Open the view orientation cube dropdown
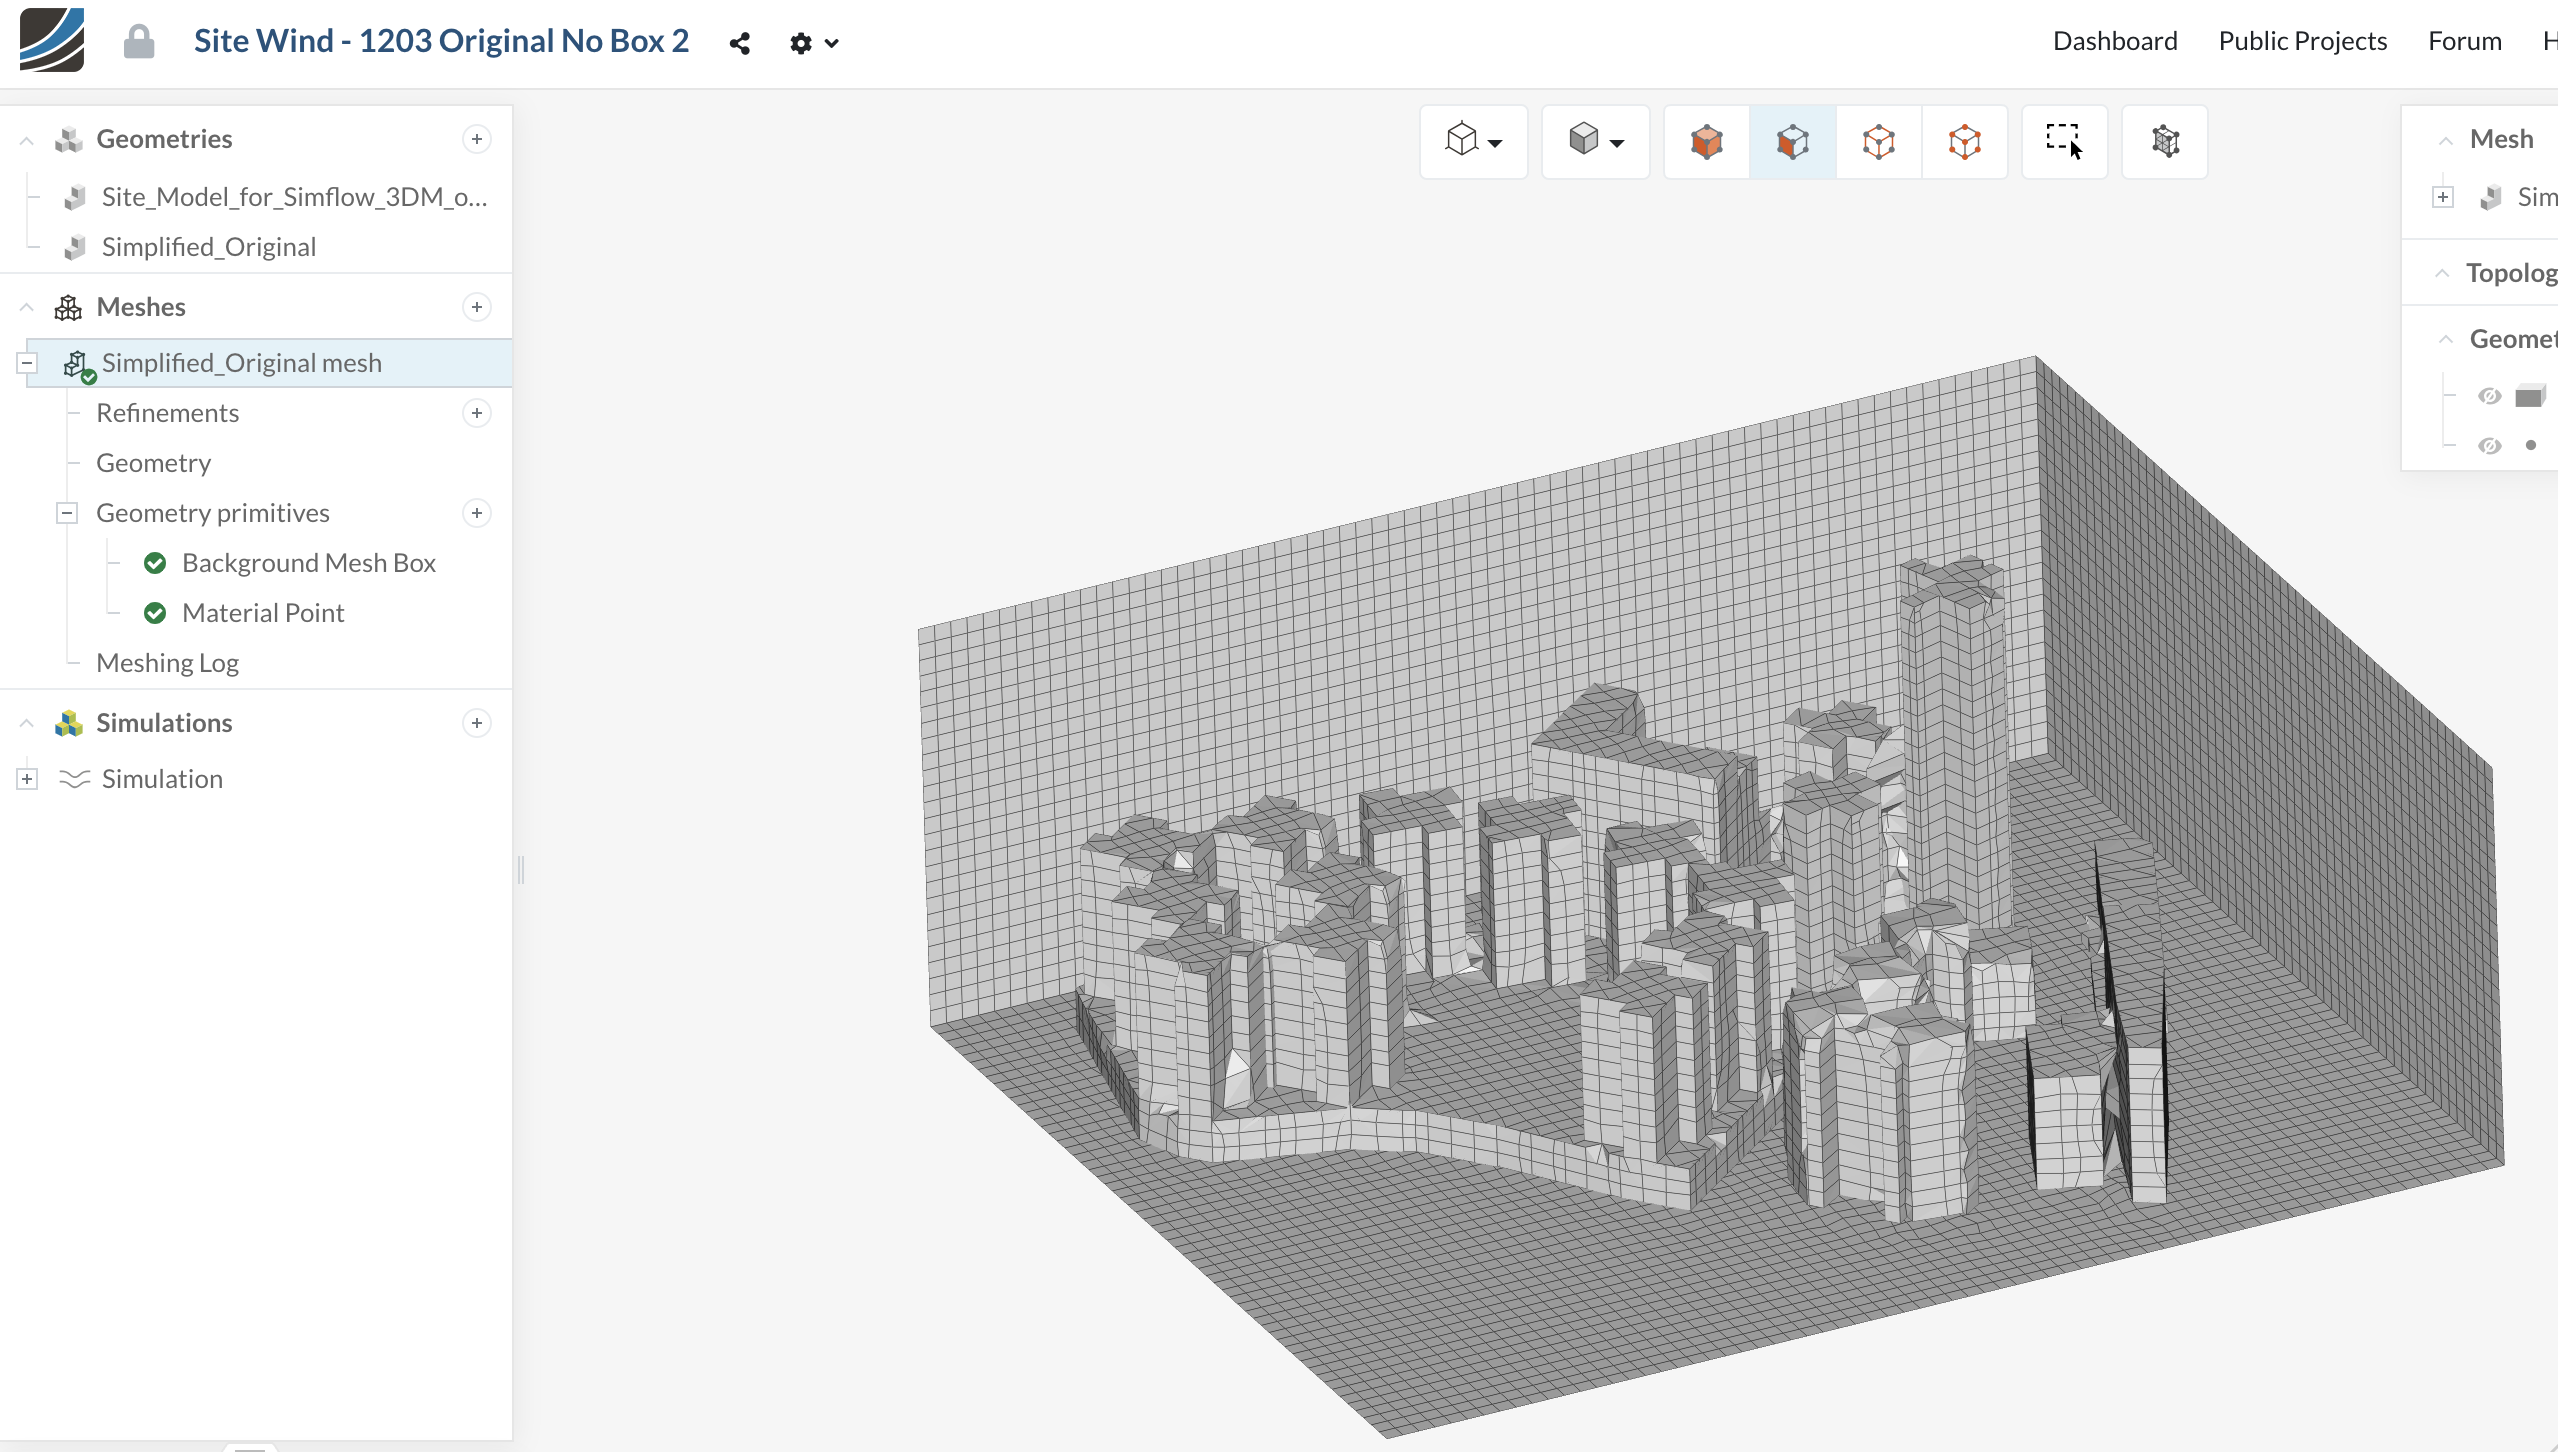The height and width of the screenshot is (1452, 2558). click(1473, 141)
